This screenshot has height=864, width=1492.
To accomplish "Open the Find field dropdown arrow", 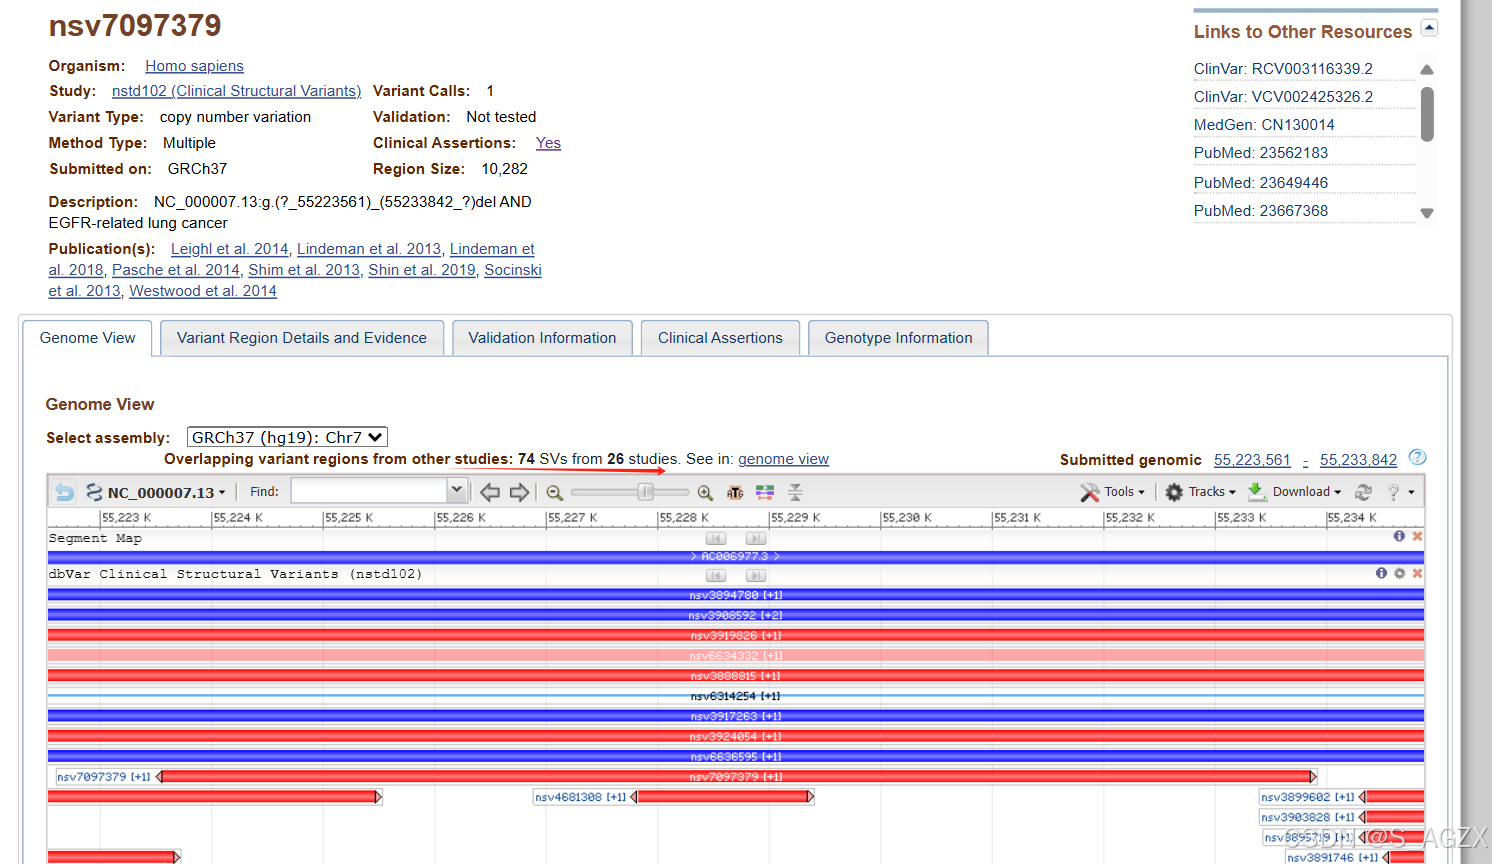I will tap(457, 491).
